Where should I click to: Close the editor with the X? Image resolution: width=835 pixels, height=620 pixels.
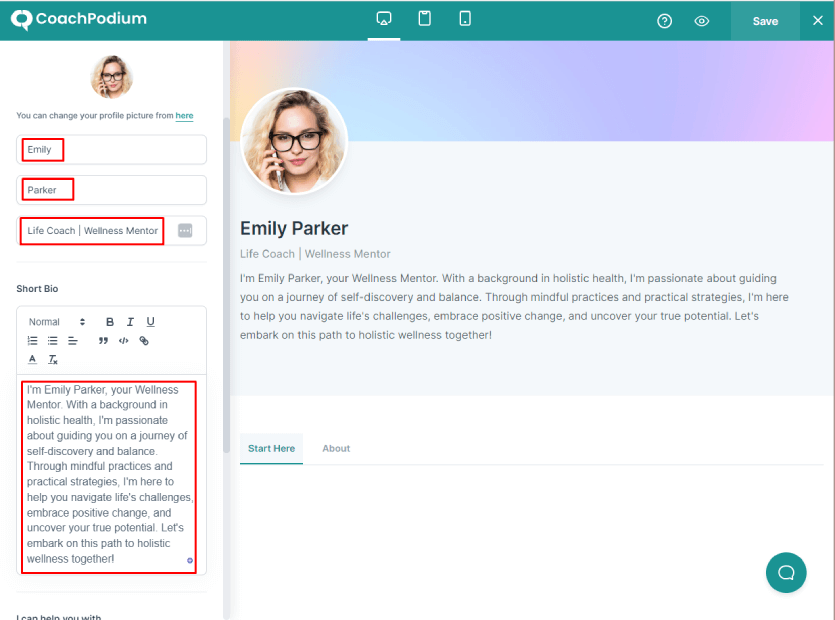(x=817, y=21)
